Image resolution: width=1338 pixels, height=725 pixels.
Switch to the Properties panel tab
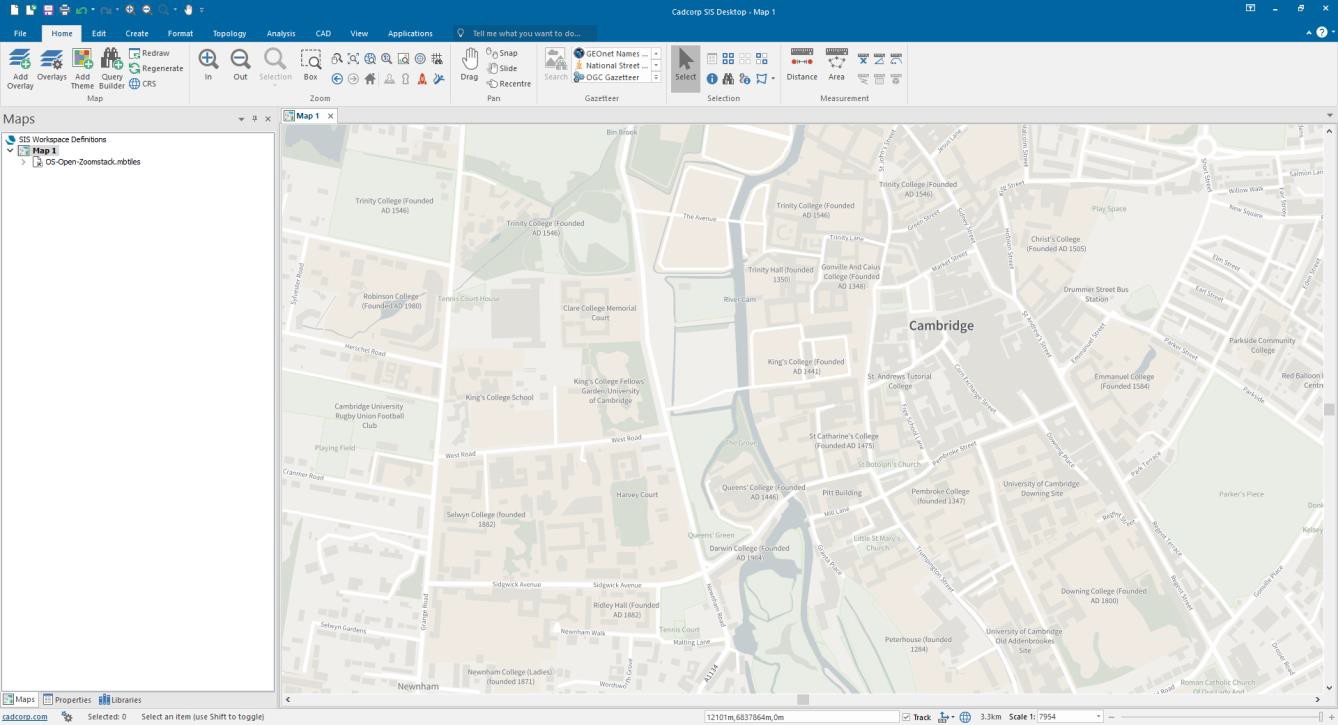point(67,700)
